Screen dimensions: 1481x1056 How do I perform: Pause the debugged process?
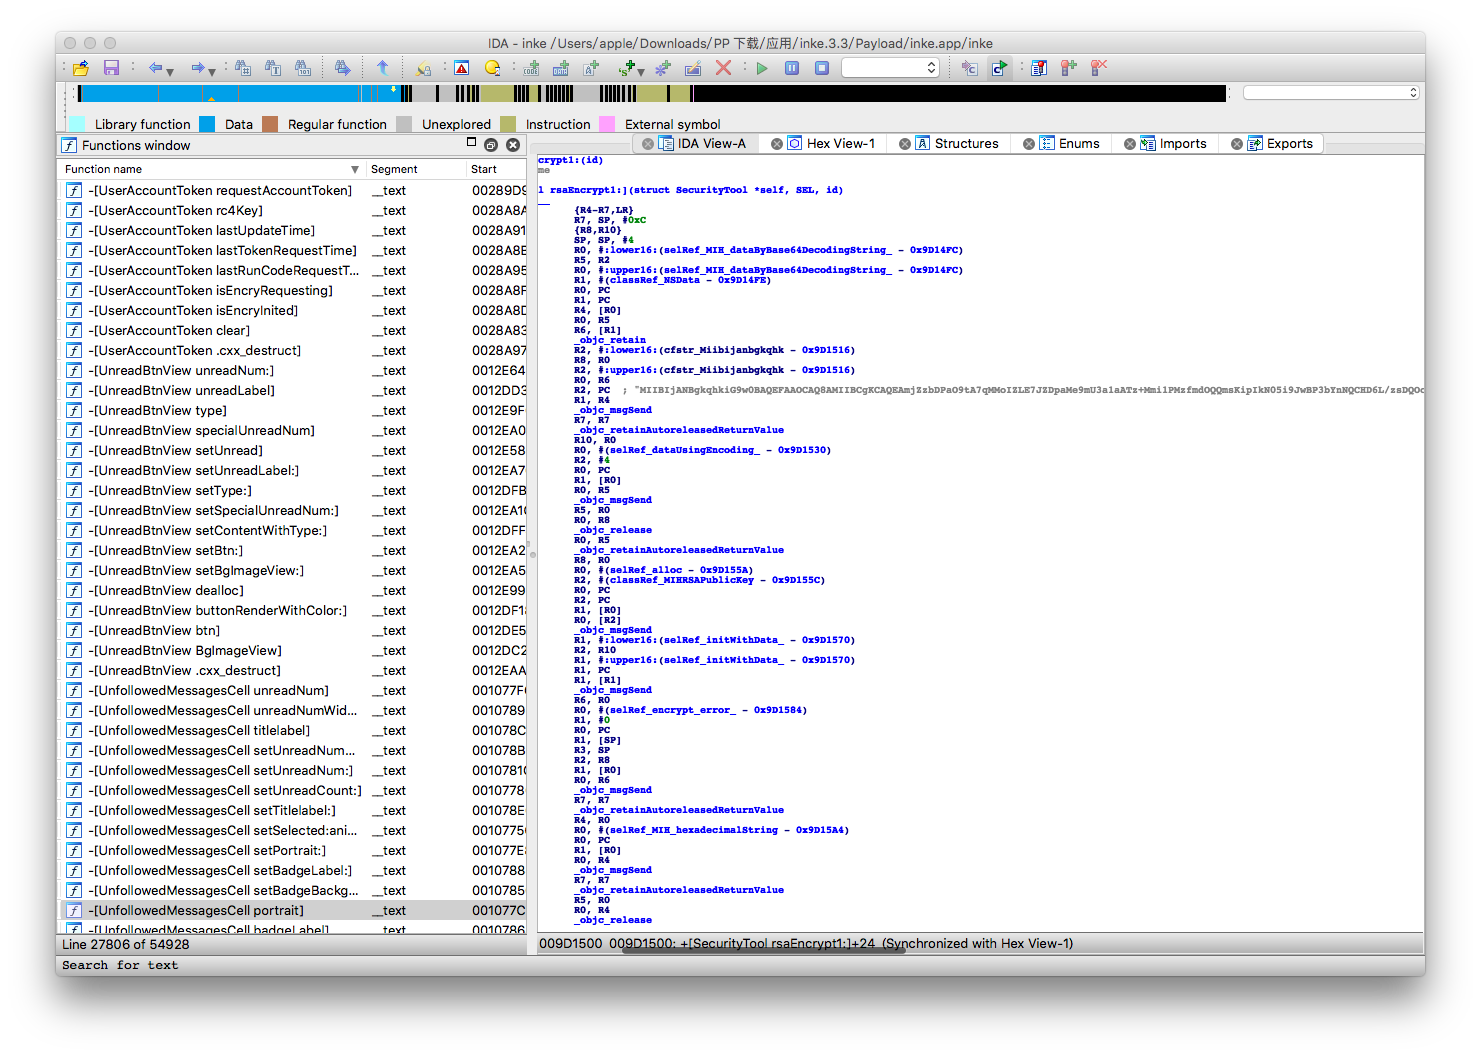[792, 68]
